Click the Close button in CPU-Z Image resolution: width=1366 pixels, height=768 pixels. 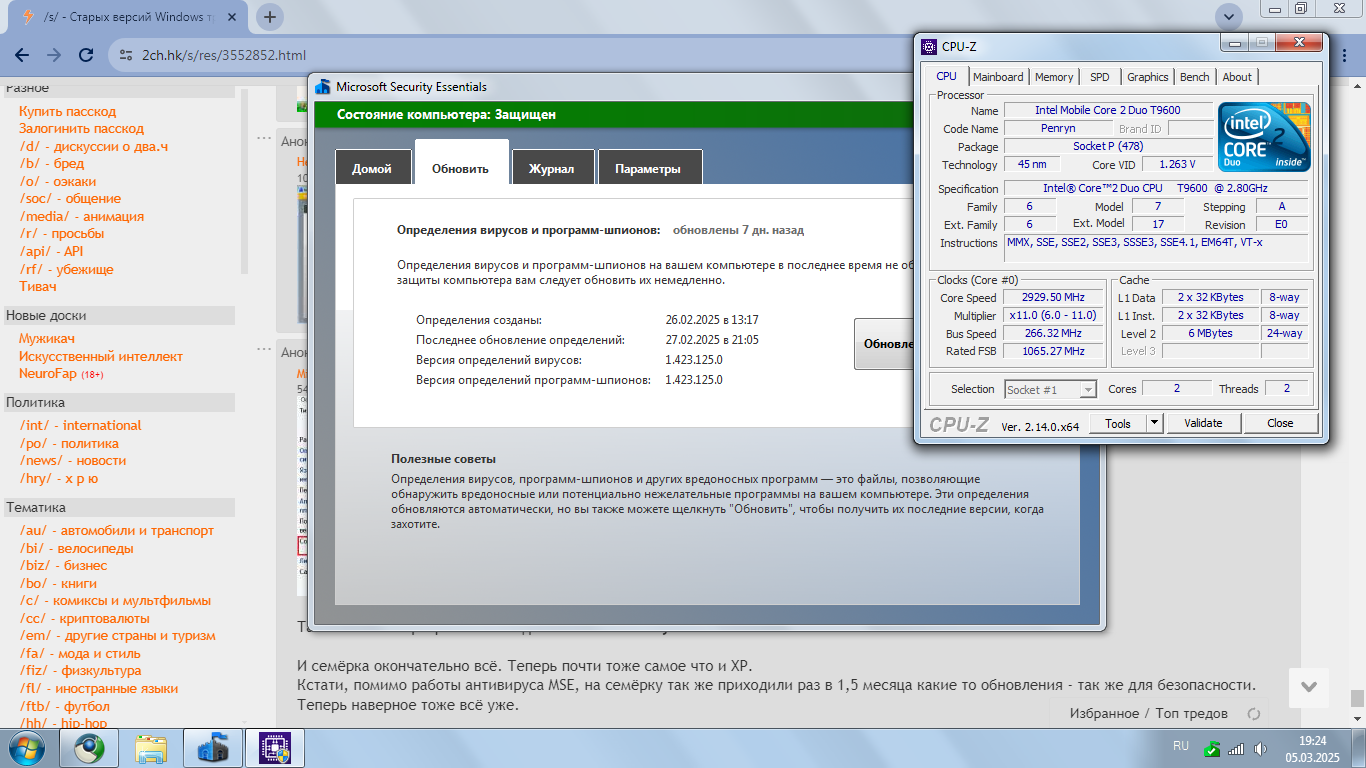point(1280,423)
